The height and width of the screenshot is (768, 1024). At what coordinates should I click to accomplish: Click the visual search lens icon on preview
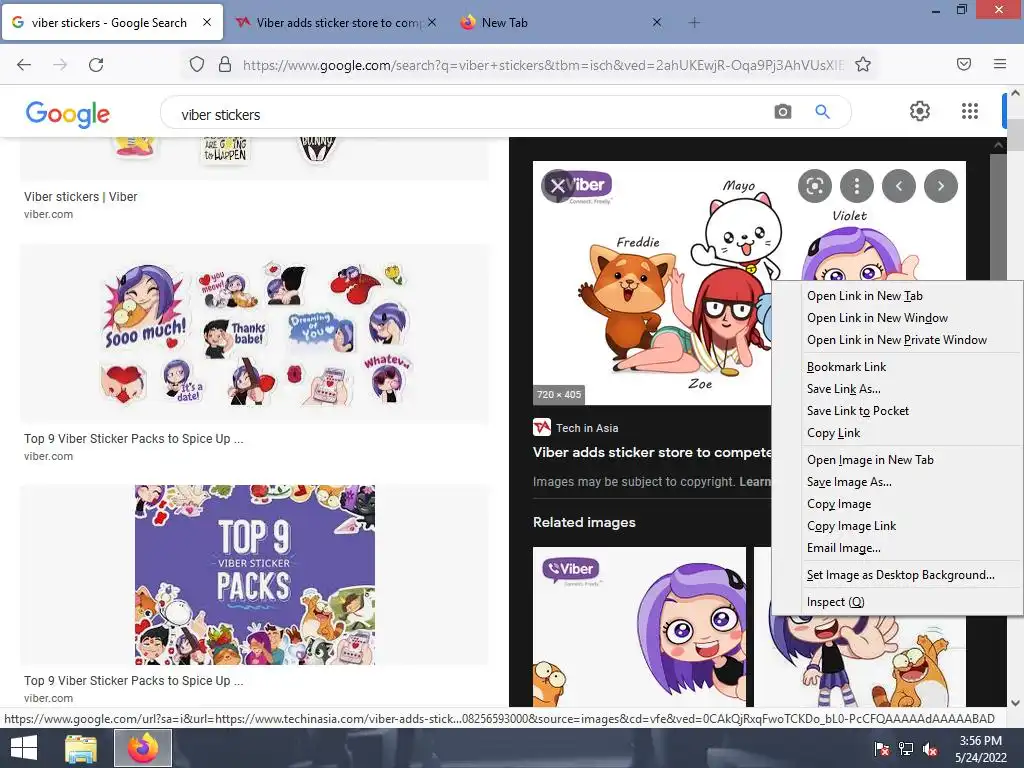click(x=814, y=186)
